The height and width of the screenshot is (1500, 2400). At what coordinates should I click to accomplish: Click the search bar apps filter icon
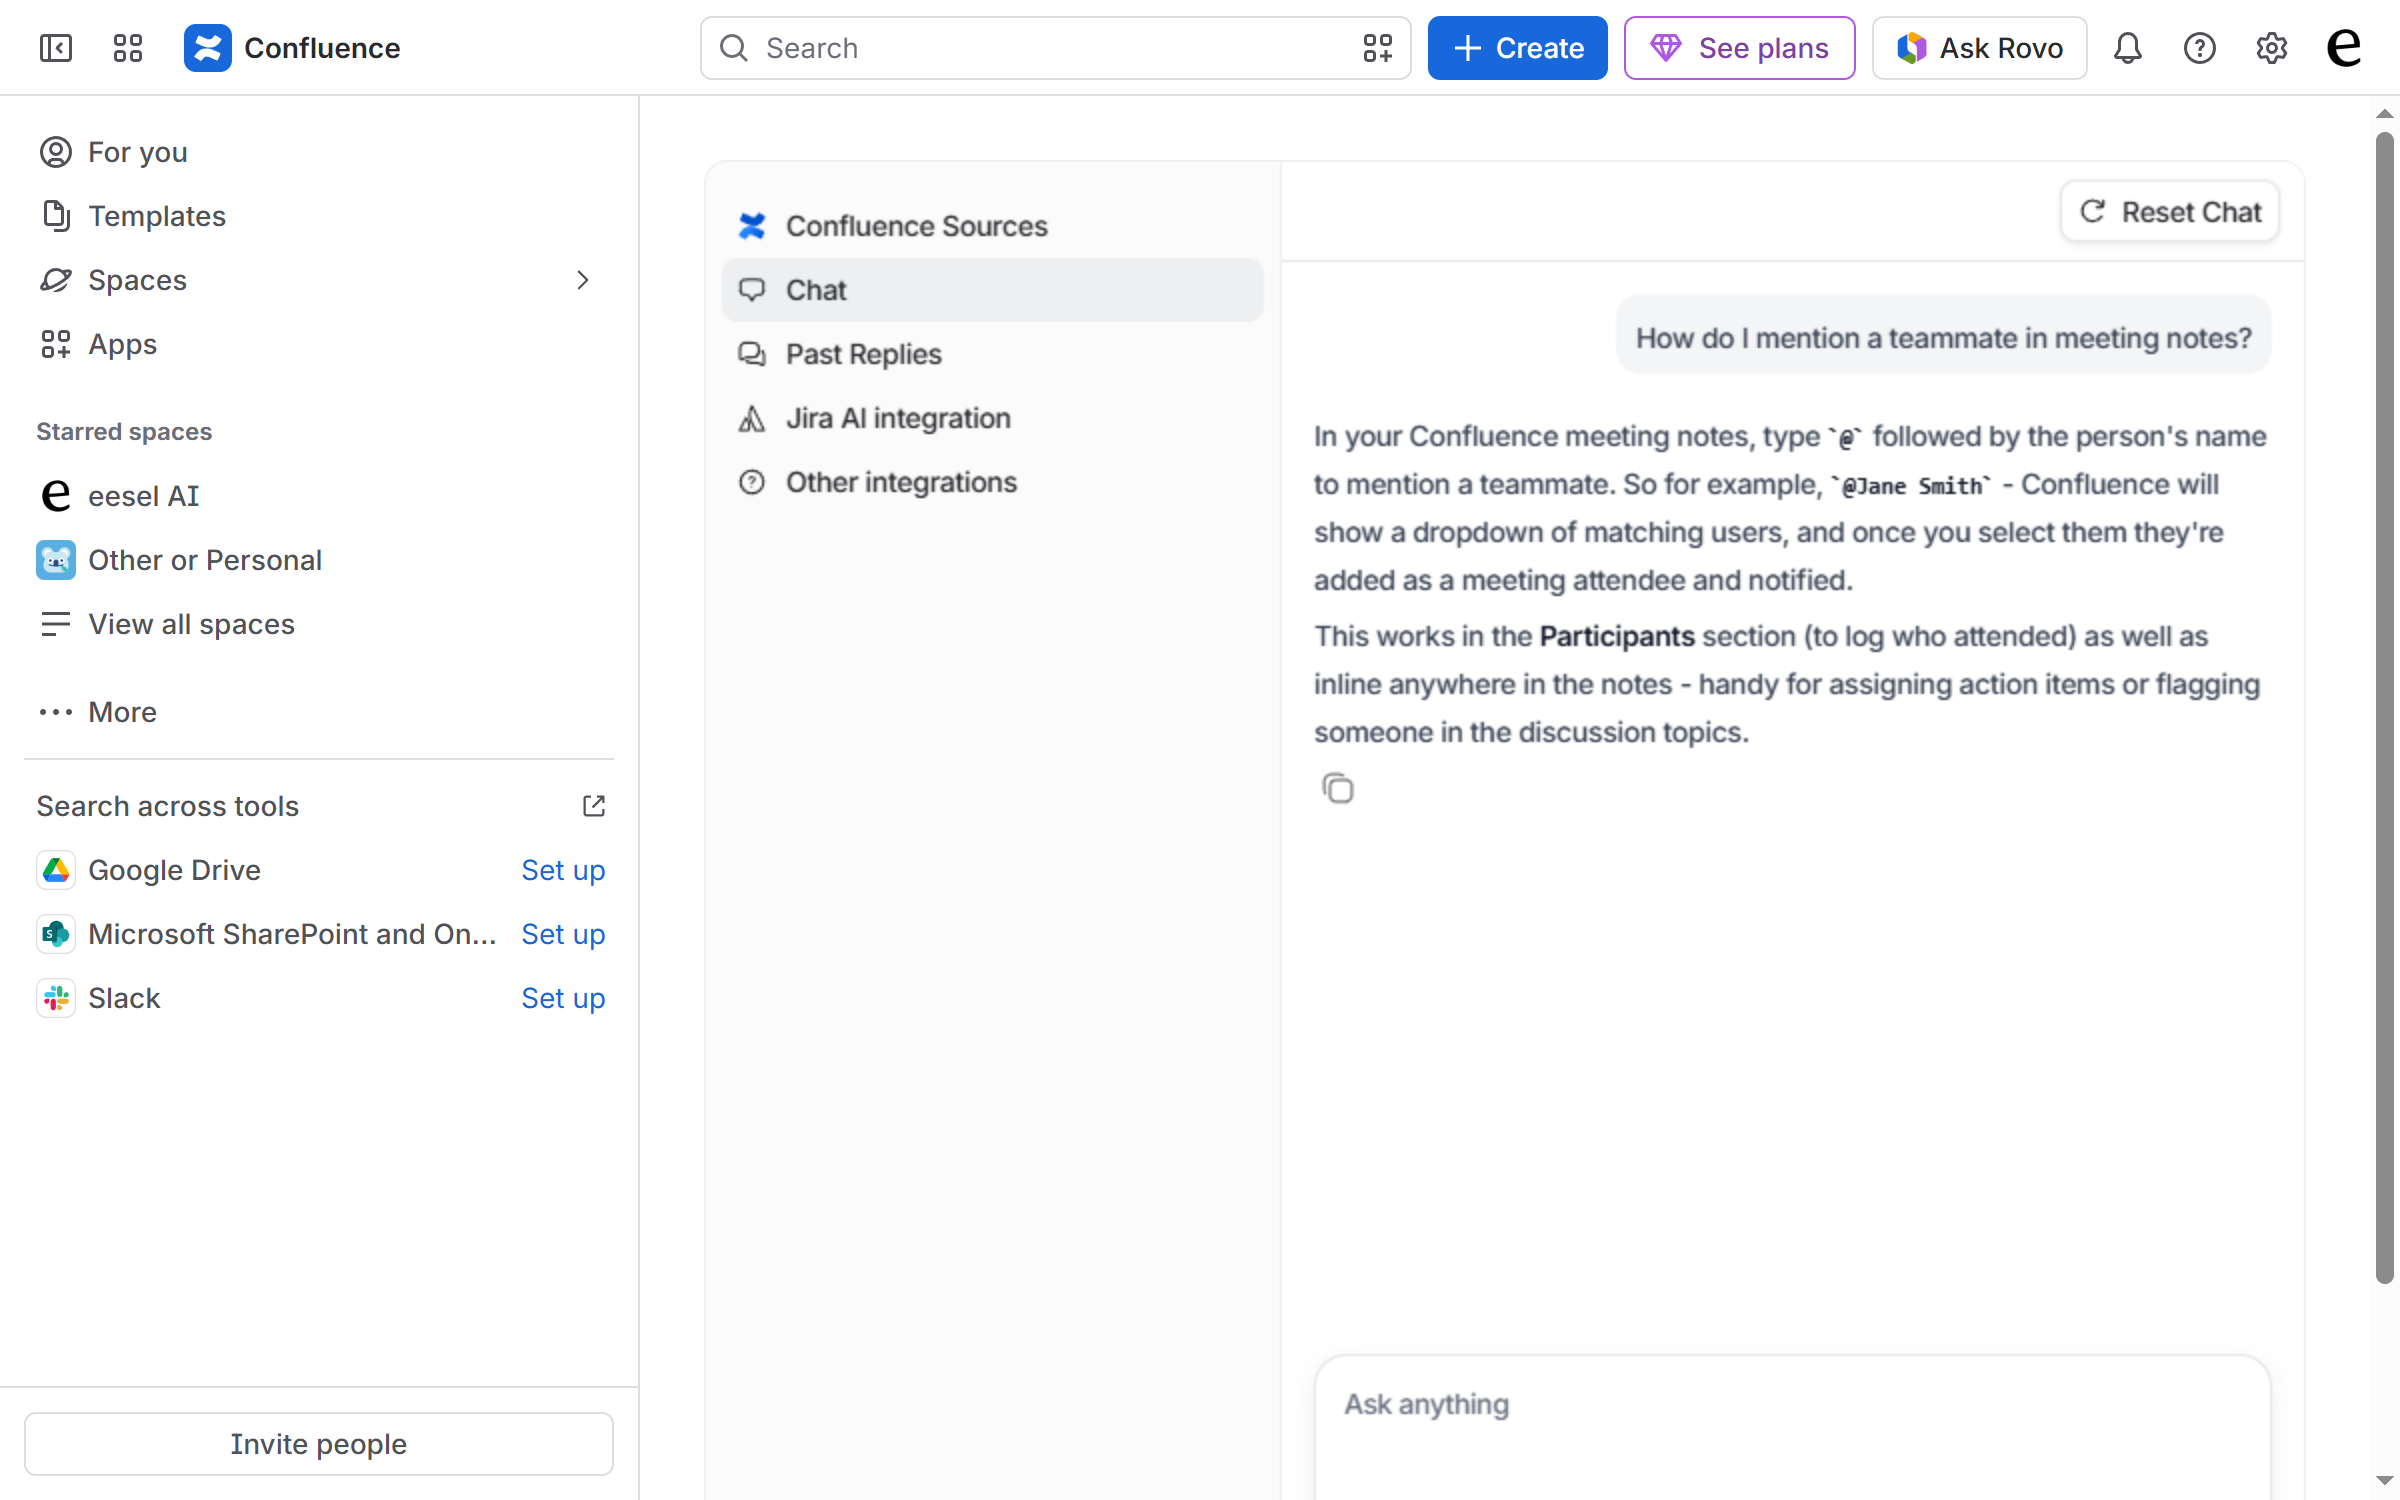(x=1378, y=48)
